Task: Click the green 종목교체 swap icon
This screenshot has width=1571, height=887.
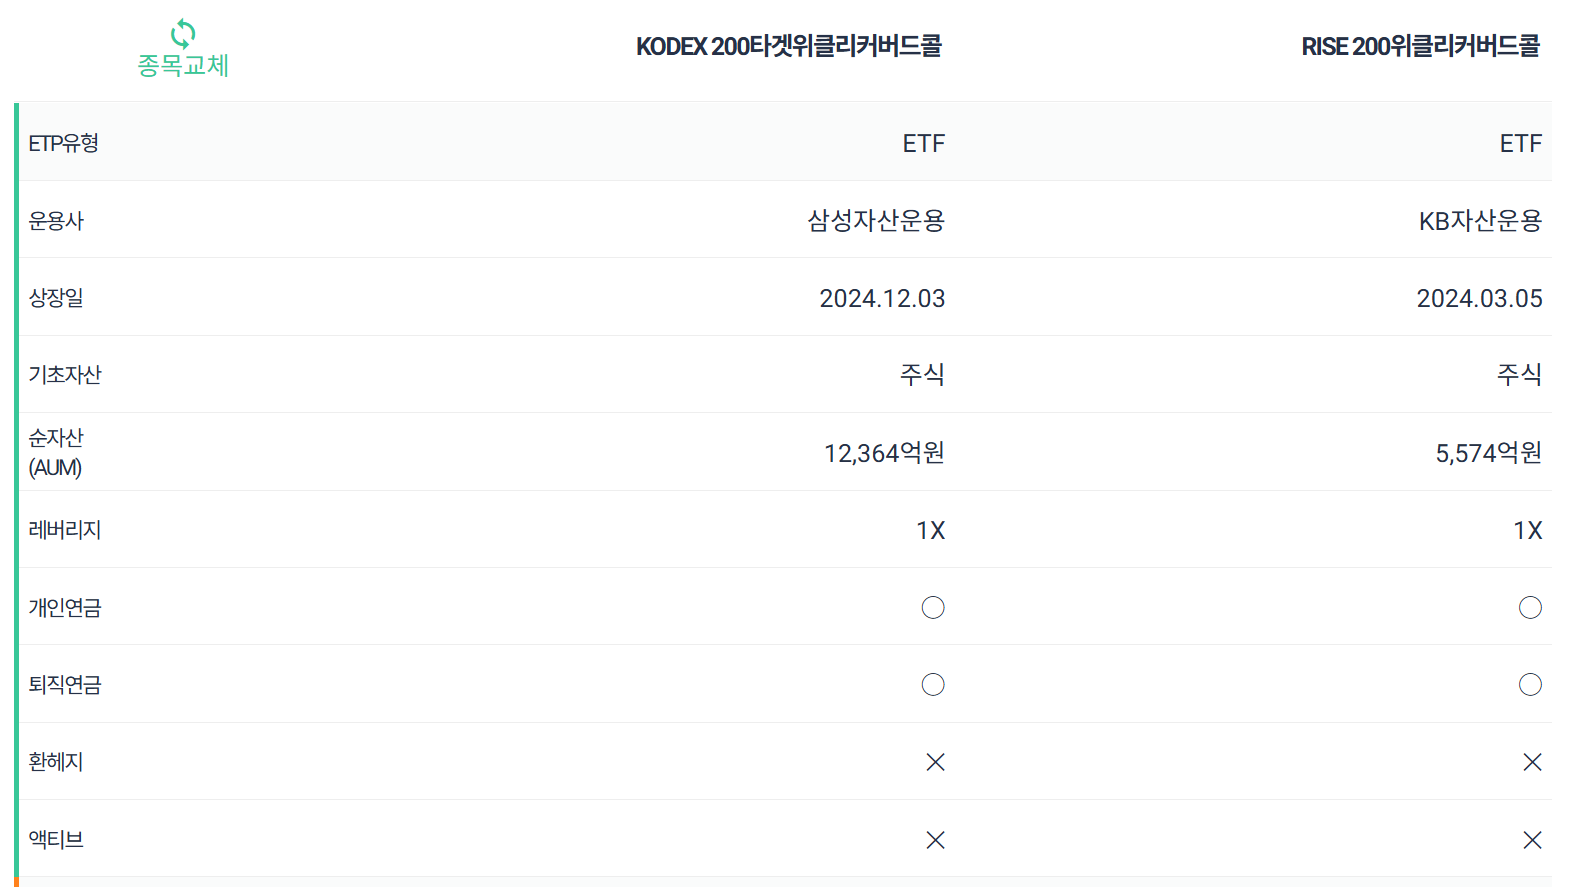Action: coord(183,33)
